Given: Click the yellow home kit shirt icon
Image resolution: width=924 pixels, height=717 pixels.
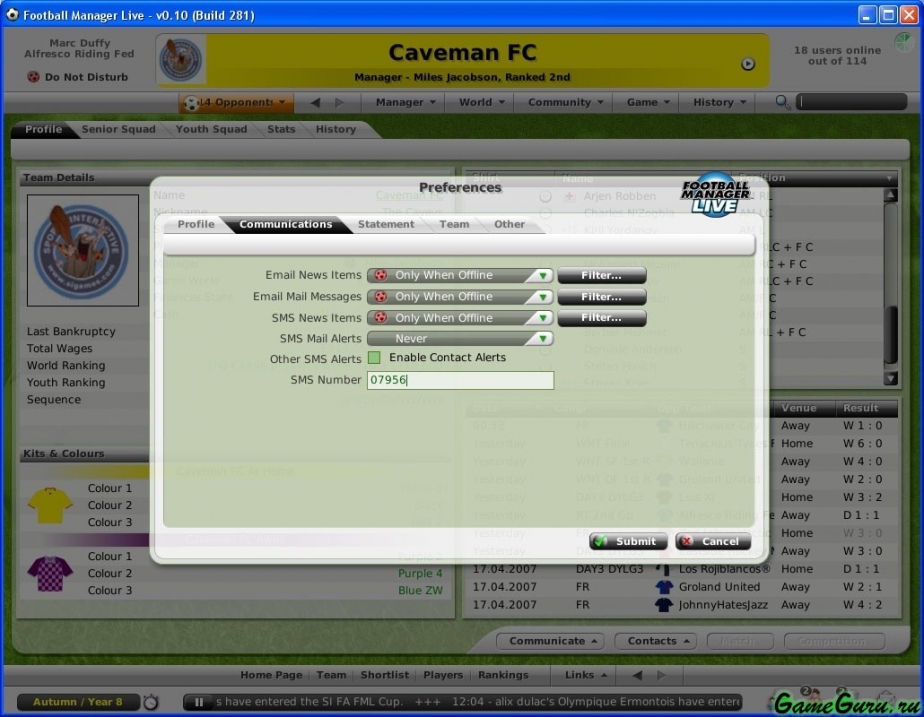Looking at the screenshot, I should click(x=50, y=505).
